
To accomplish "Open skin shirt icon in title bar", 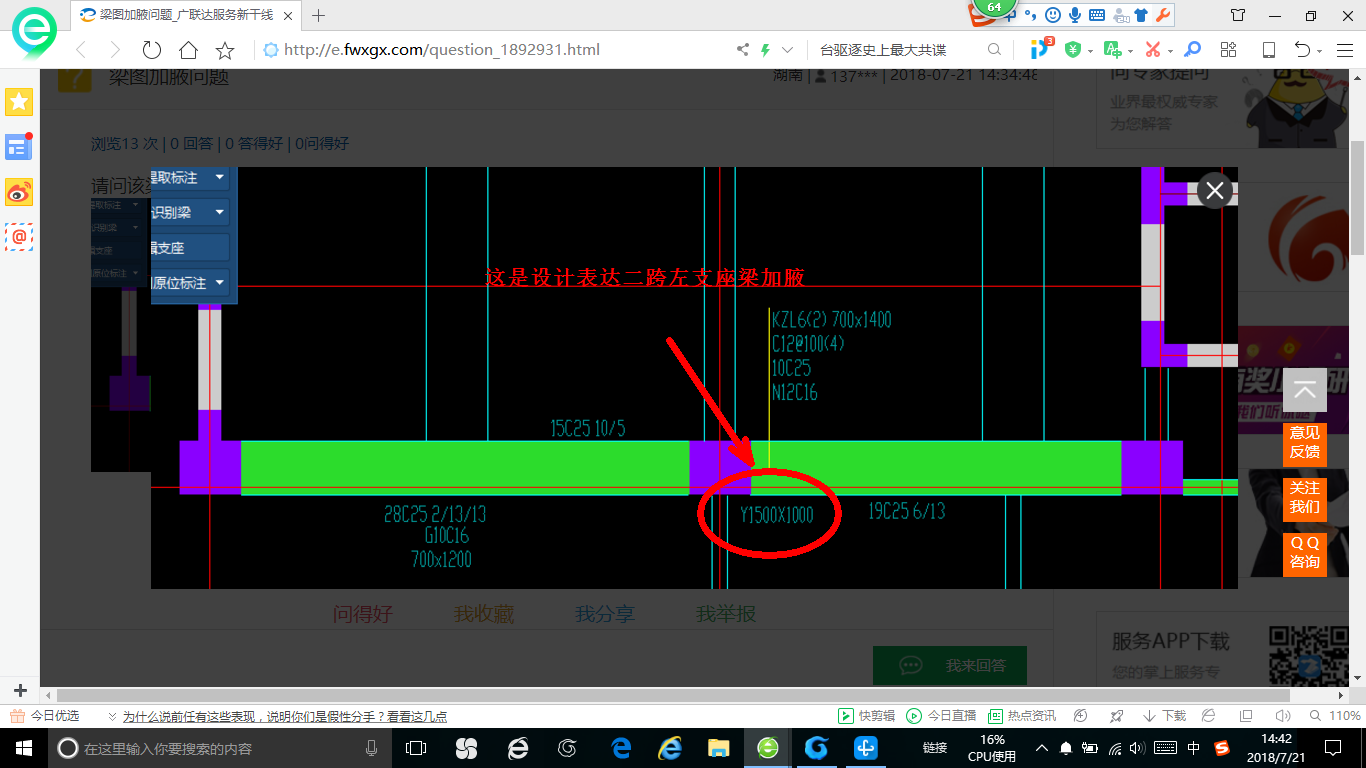I will click(1238, 15).
